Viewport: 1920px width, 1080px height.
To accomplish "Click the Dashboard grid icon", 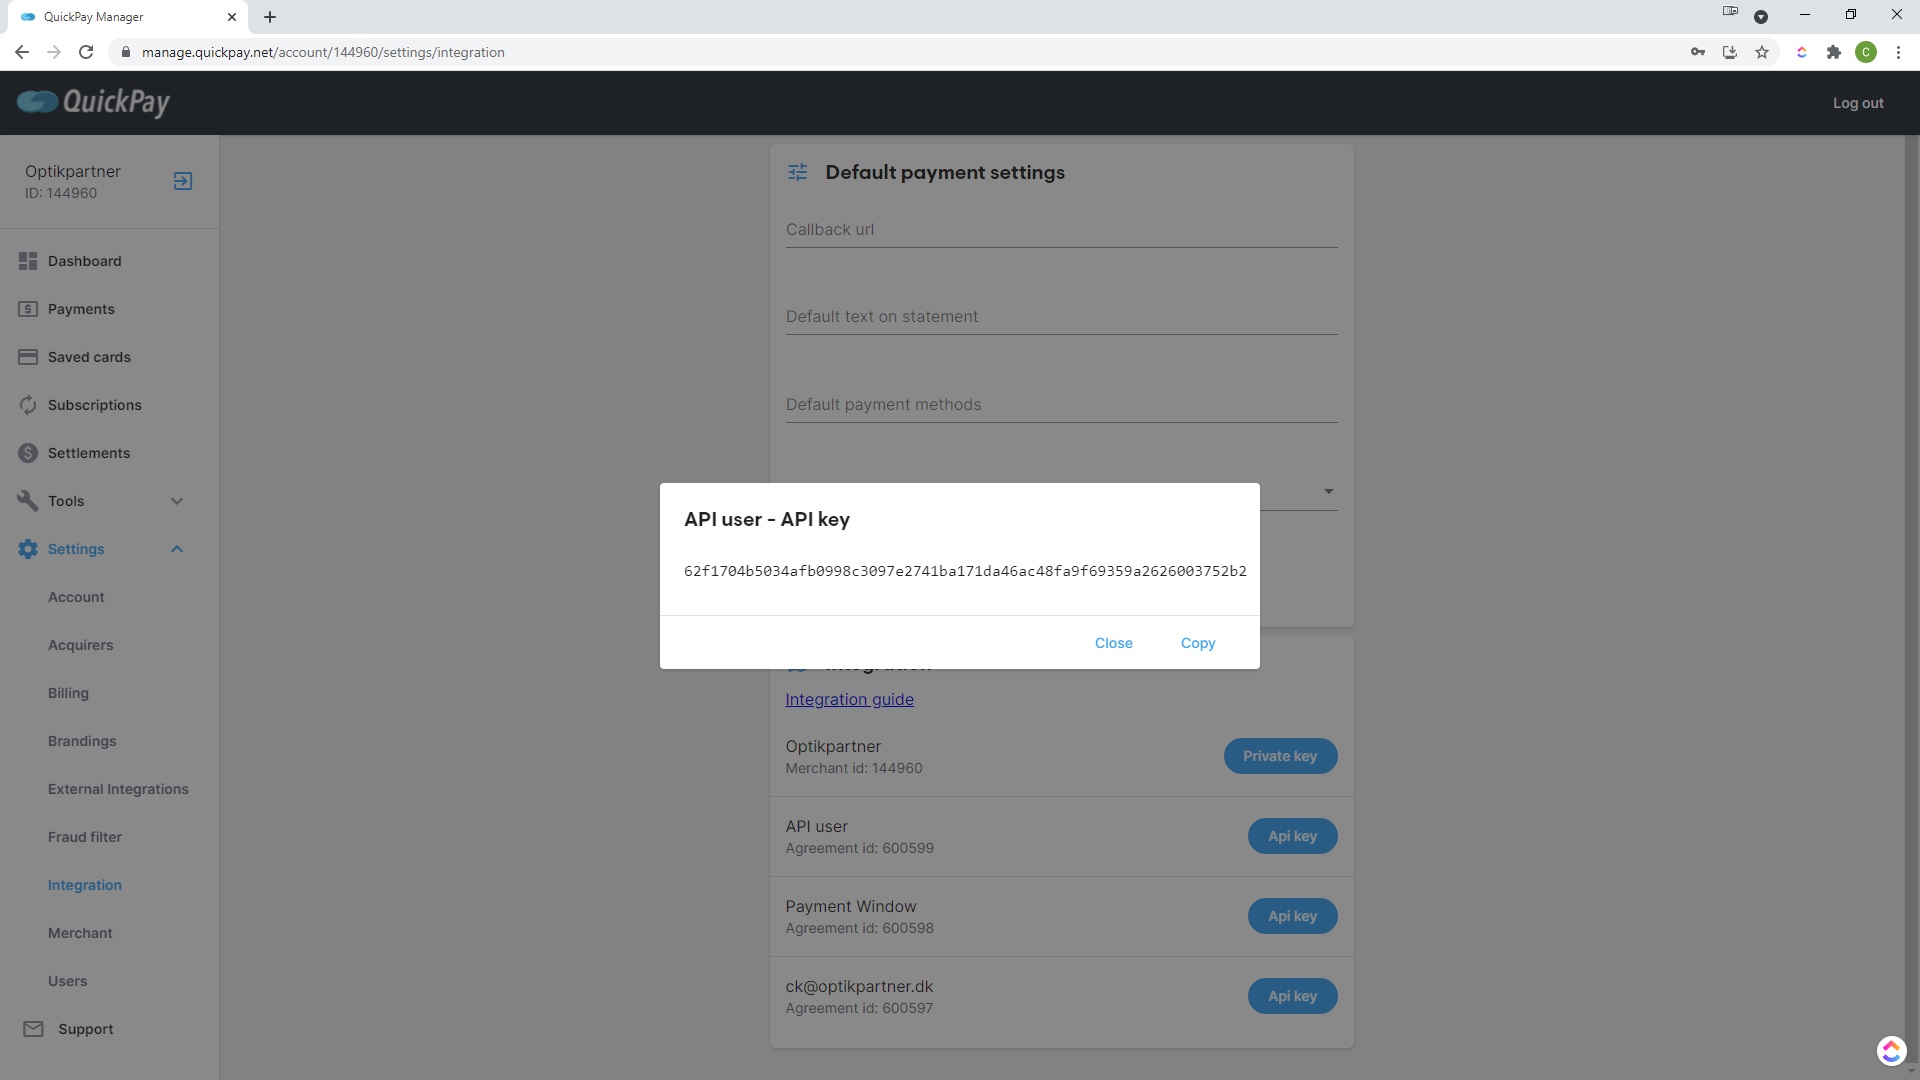I will click(28, 261).
